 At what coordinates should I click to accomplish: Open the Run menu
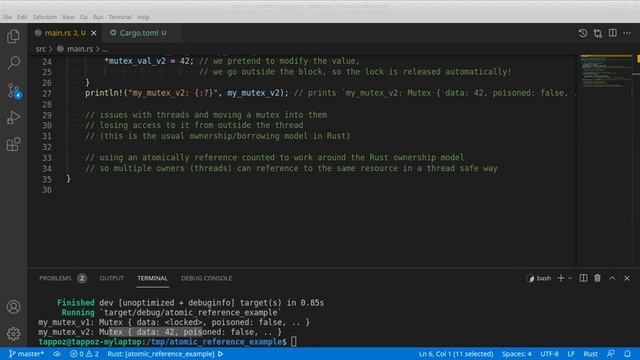pyautogui.click(x=98, y=17)
